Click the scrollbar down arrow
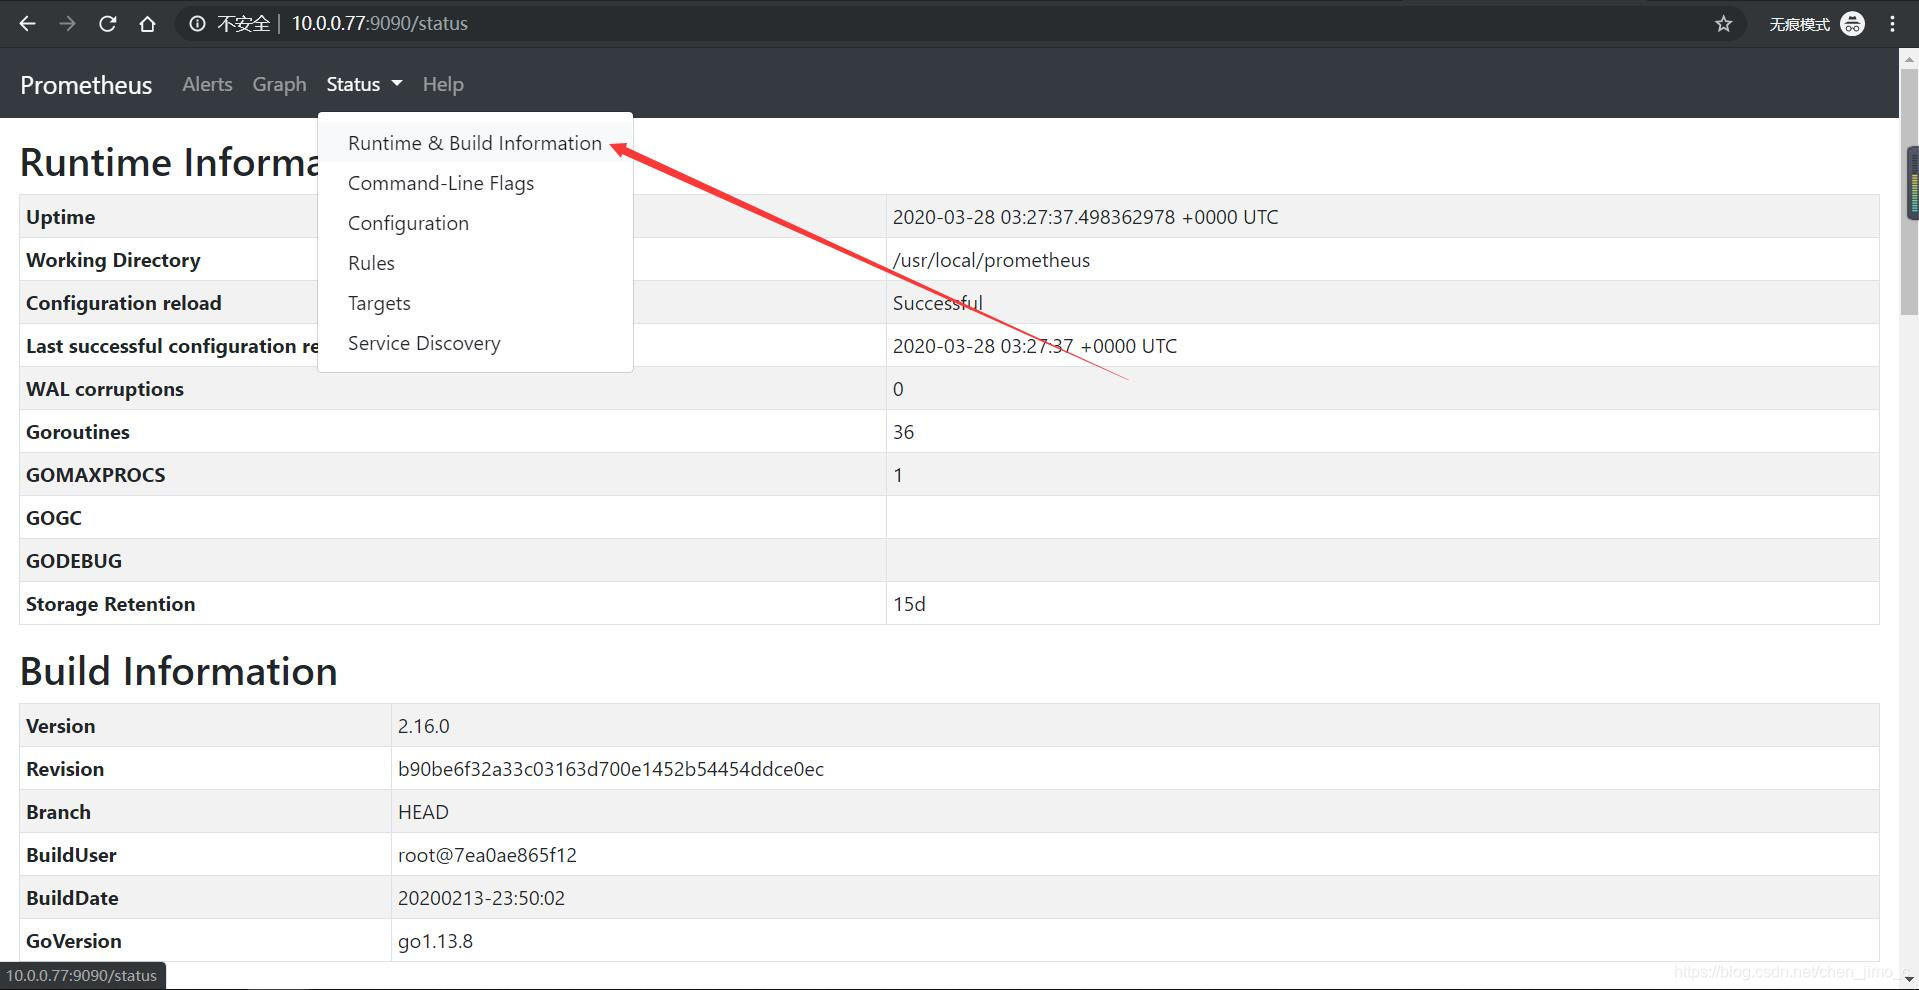1919x990 pixels. pyautogui.click(x=1909, y=978)
